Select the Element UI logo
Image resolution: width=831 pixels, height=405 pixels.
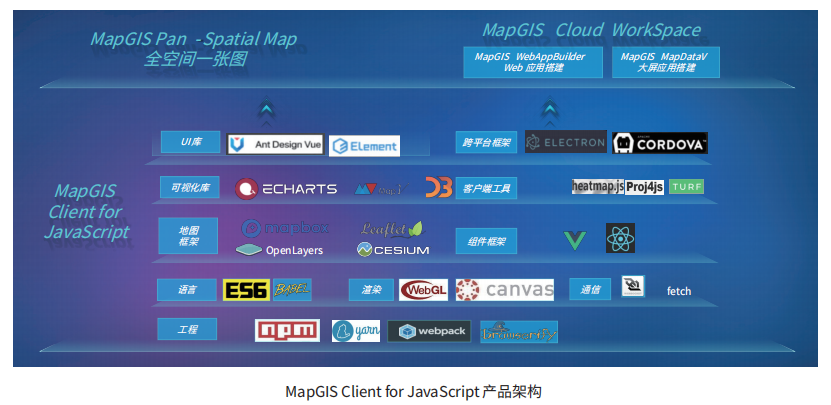coord(365,146)
